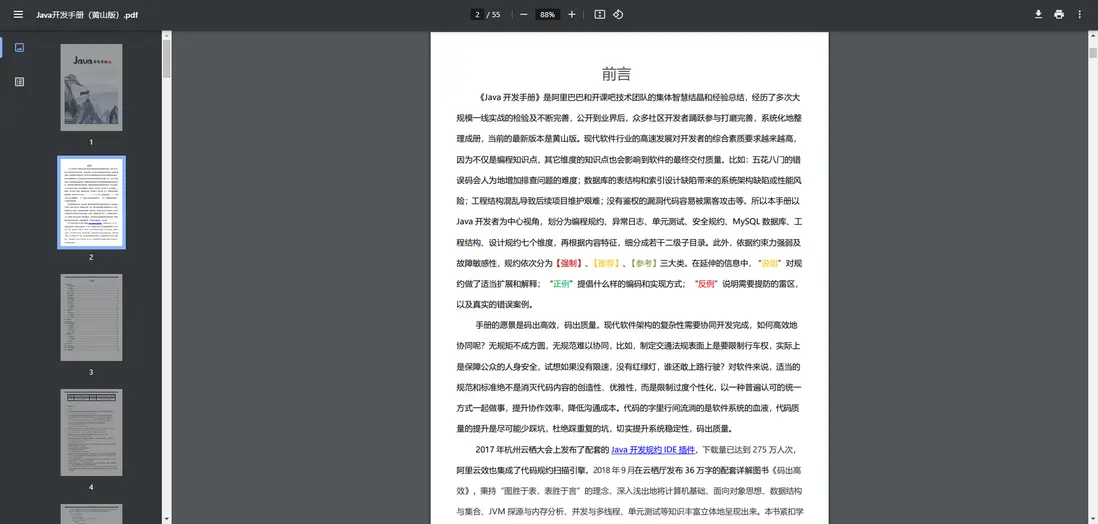Image resolution: width=1098 pixels, height=524 pixels.
Task: Click the red 反例 text
Action: [705, 284]
